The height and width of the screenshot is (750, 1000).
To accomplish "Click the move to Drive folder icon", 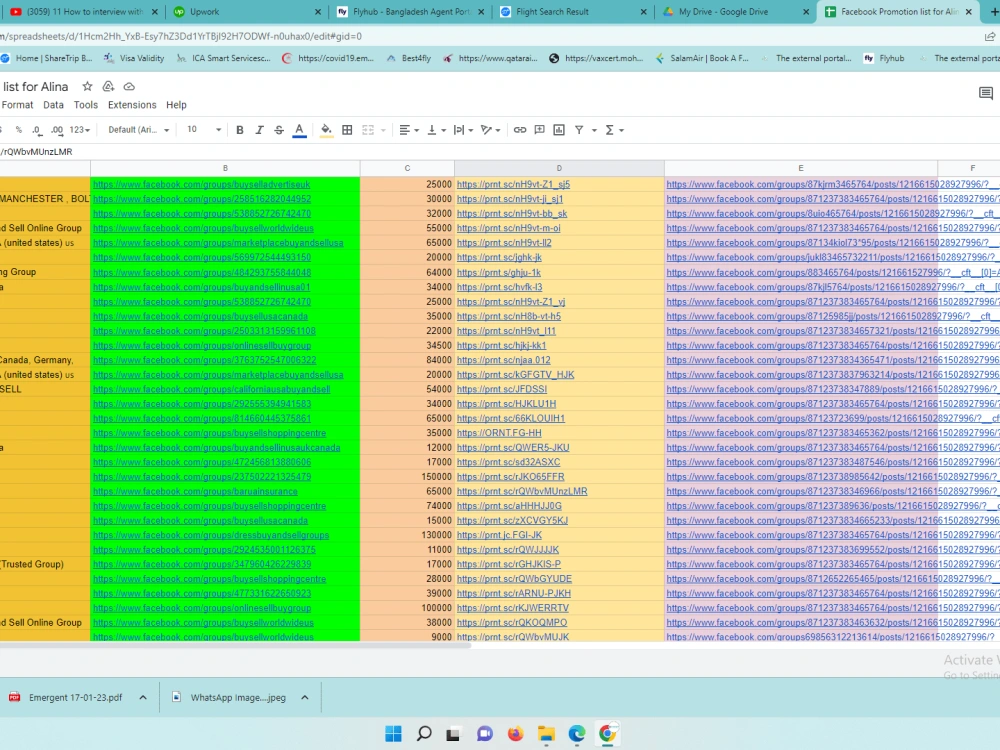I will [108, 86].
